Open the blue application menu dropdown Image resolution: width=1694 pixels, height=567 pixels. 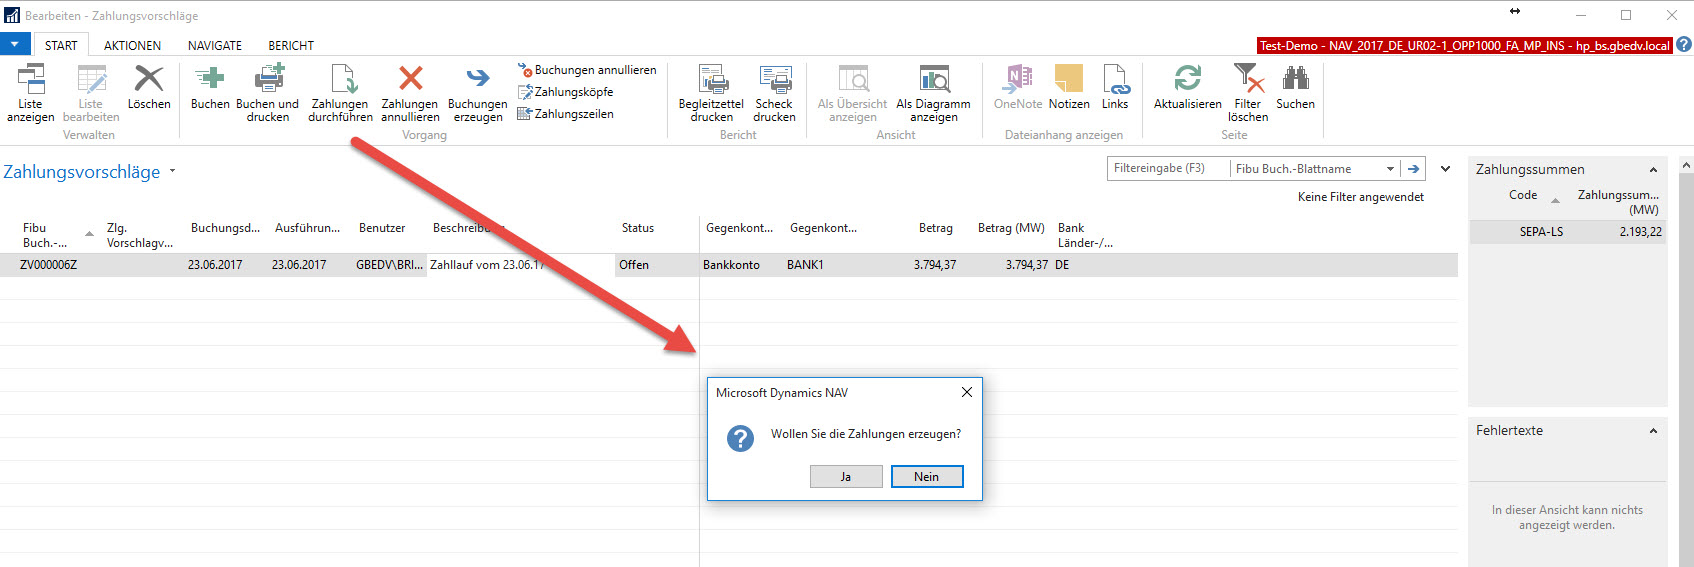15,45
